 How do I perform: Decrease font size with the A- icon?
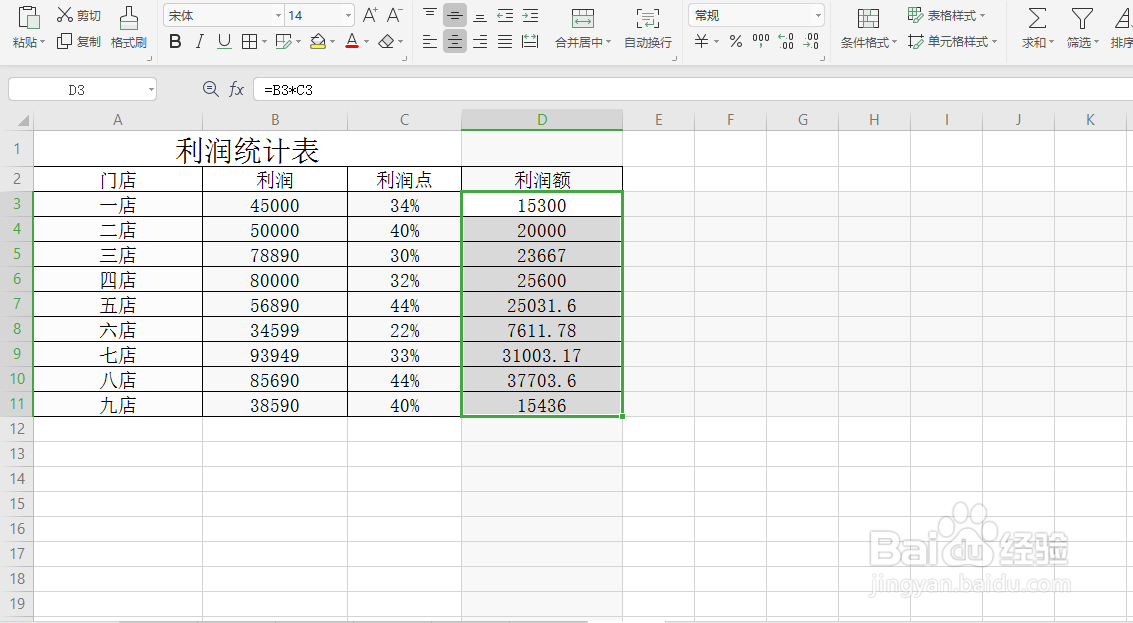click(x=395, y=15)
